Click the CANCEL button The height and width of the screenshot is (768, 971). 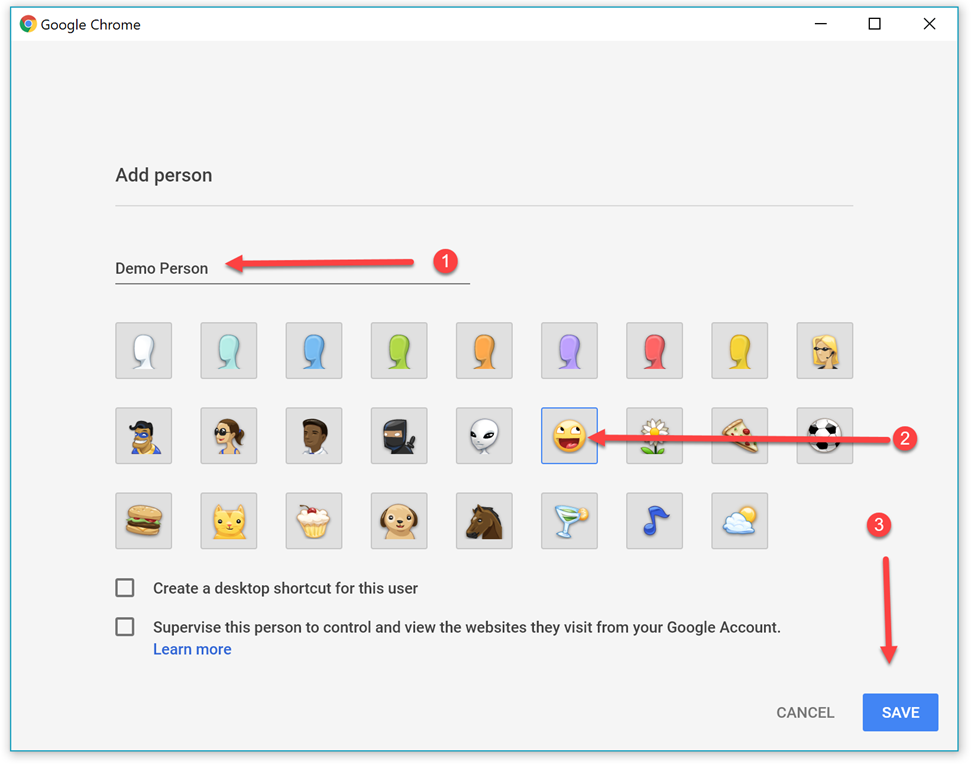pyautogui.click(x=805, y=713)
